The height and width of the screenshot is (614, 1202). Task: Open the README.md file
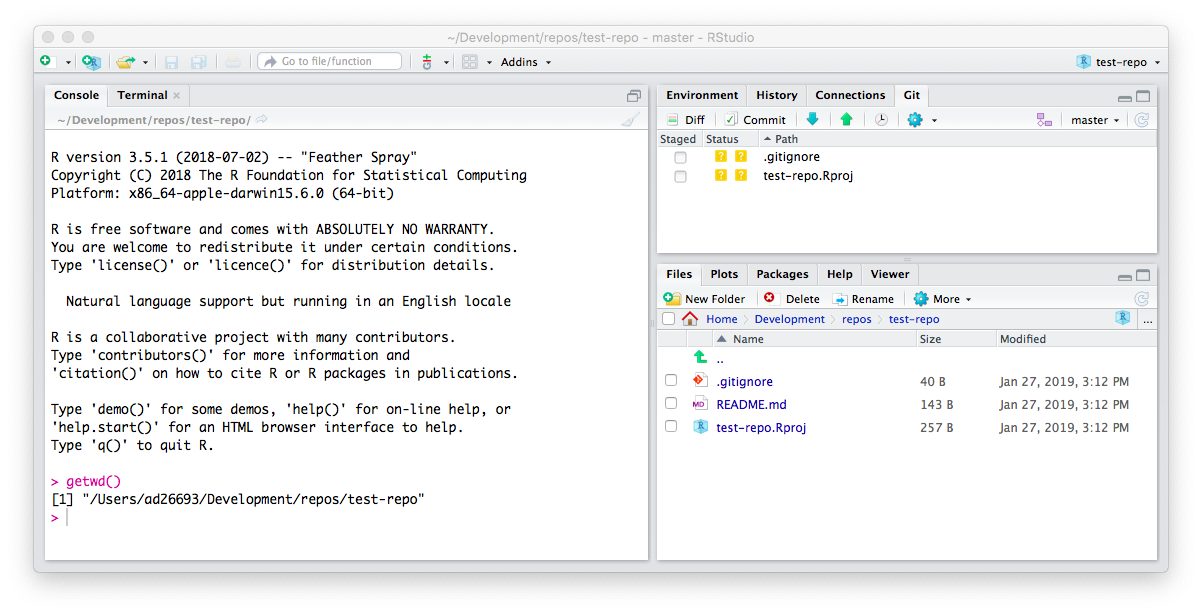[x=751, y=405]
